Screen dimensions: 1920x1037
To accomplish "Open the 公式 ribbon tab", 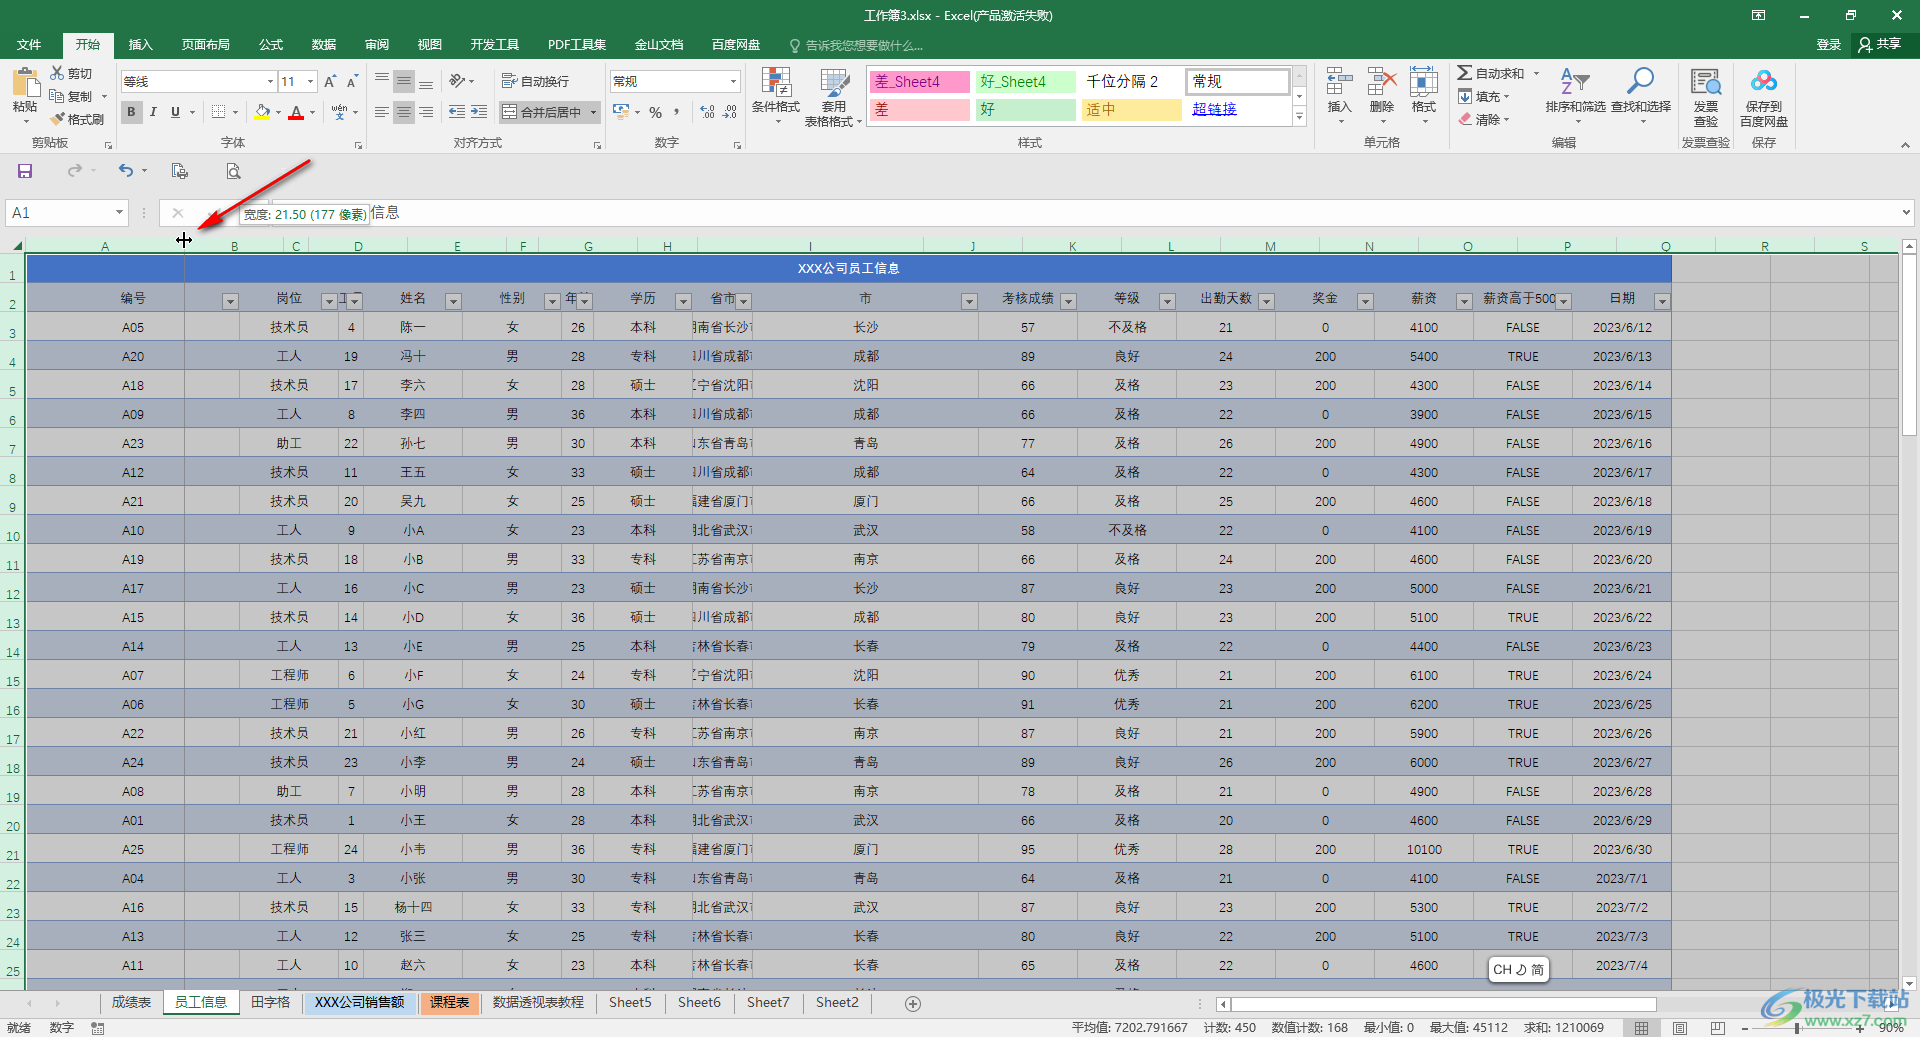I will point(271,45).
